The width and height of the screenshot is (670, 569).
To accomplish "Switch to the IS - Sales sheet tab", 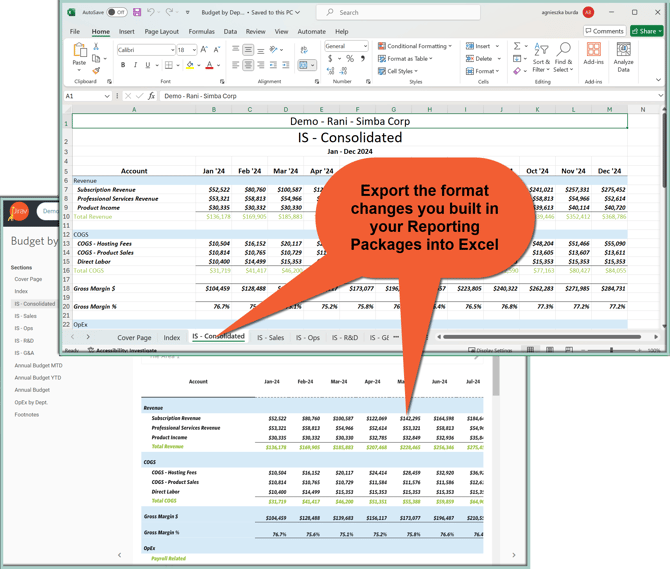I will pos(270,338).
